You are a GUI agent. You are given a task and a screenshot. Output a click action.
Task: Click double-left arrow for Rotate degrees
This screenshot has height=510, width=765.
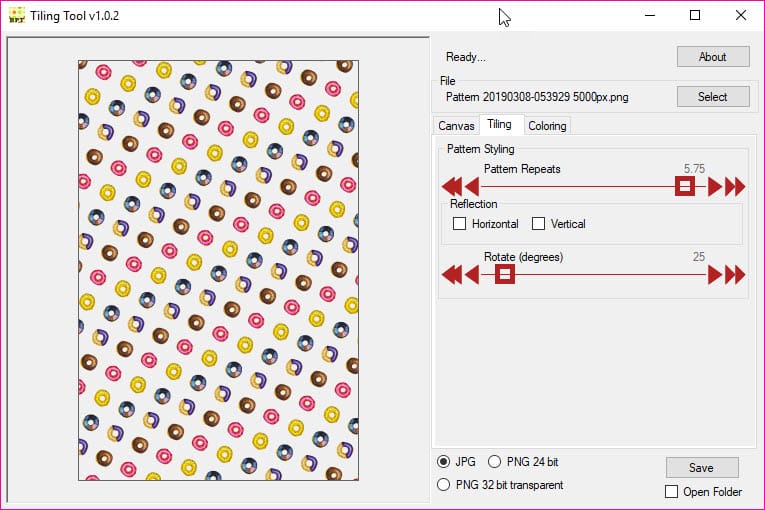pos(452,275)
